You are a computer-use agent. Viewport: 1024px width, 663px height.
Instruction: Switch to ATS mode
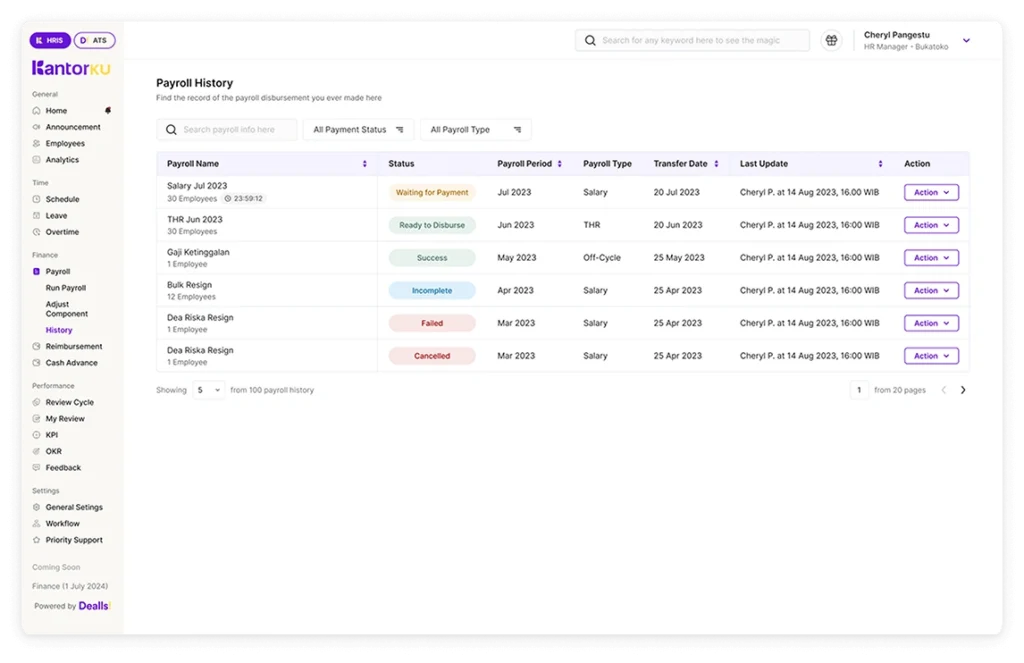coord(95,40)
